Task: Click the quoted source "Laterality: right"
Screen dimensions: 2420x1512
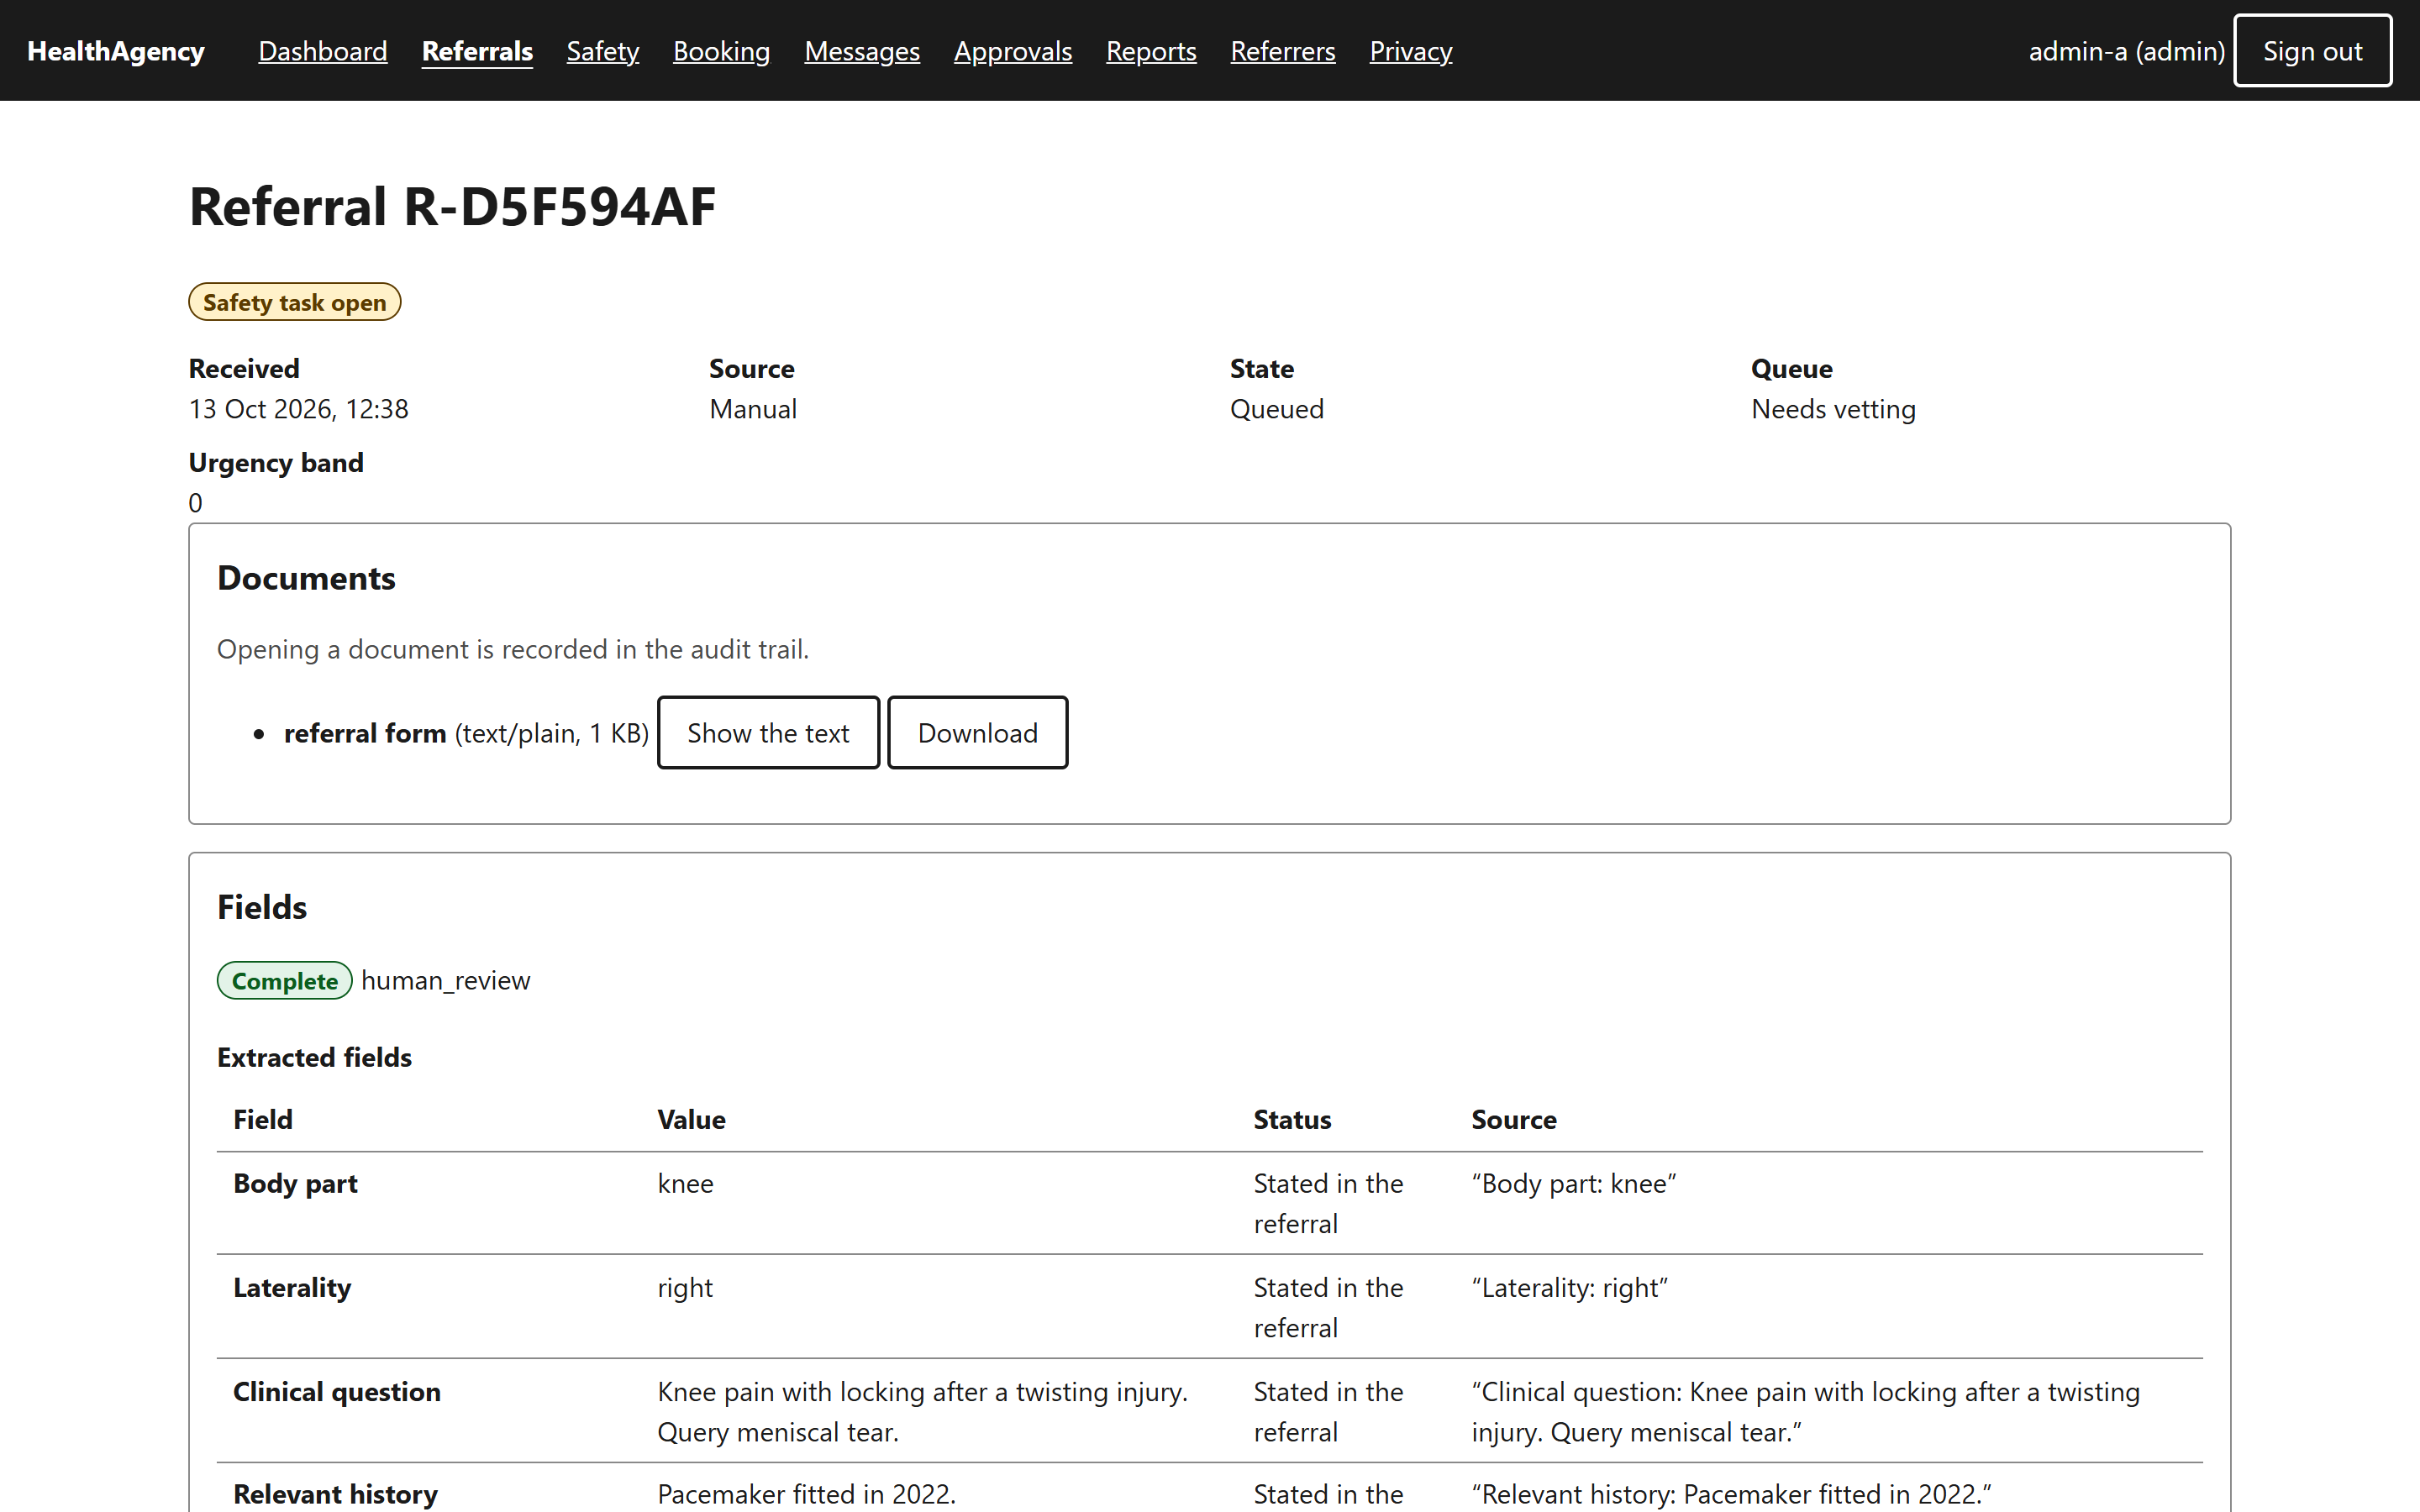Action: (x=1569, y=1288)
